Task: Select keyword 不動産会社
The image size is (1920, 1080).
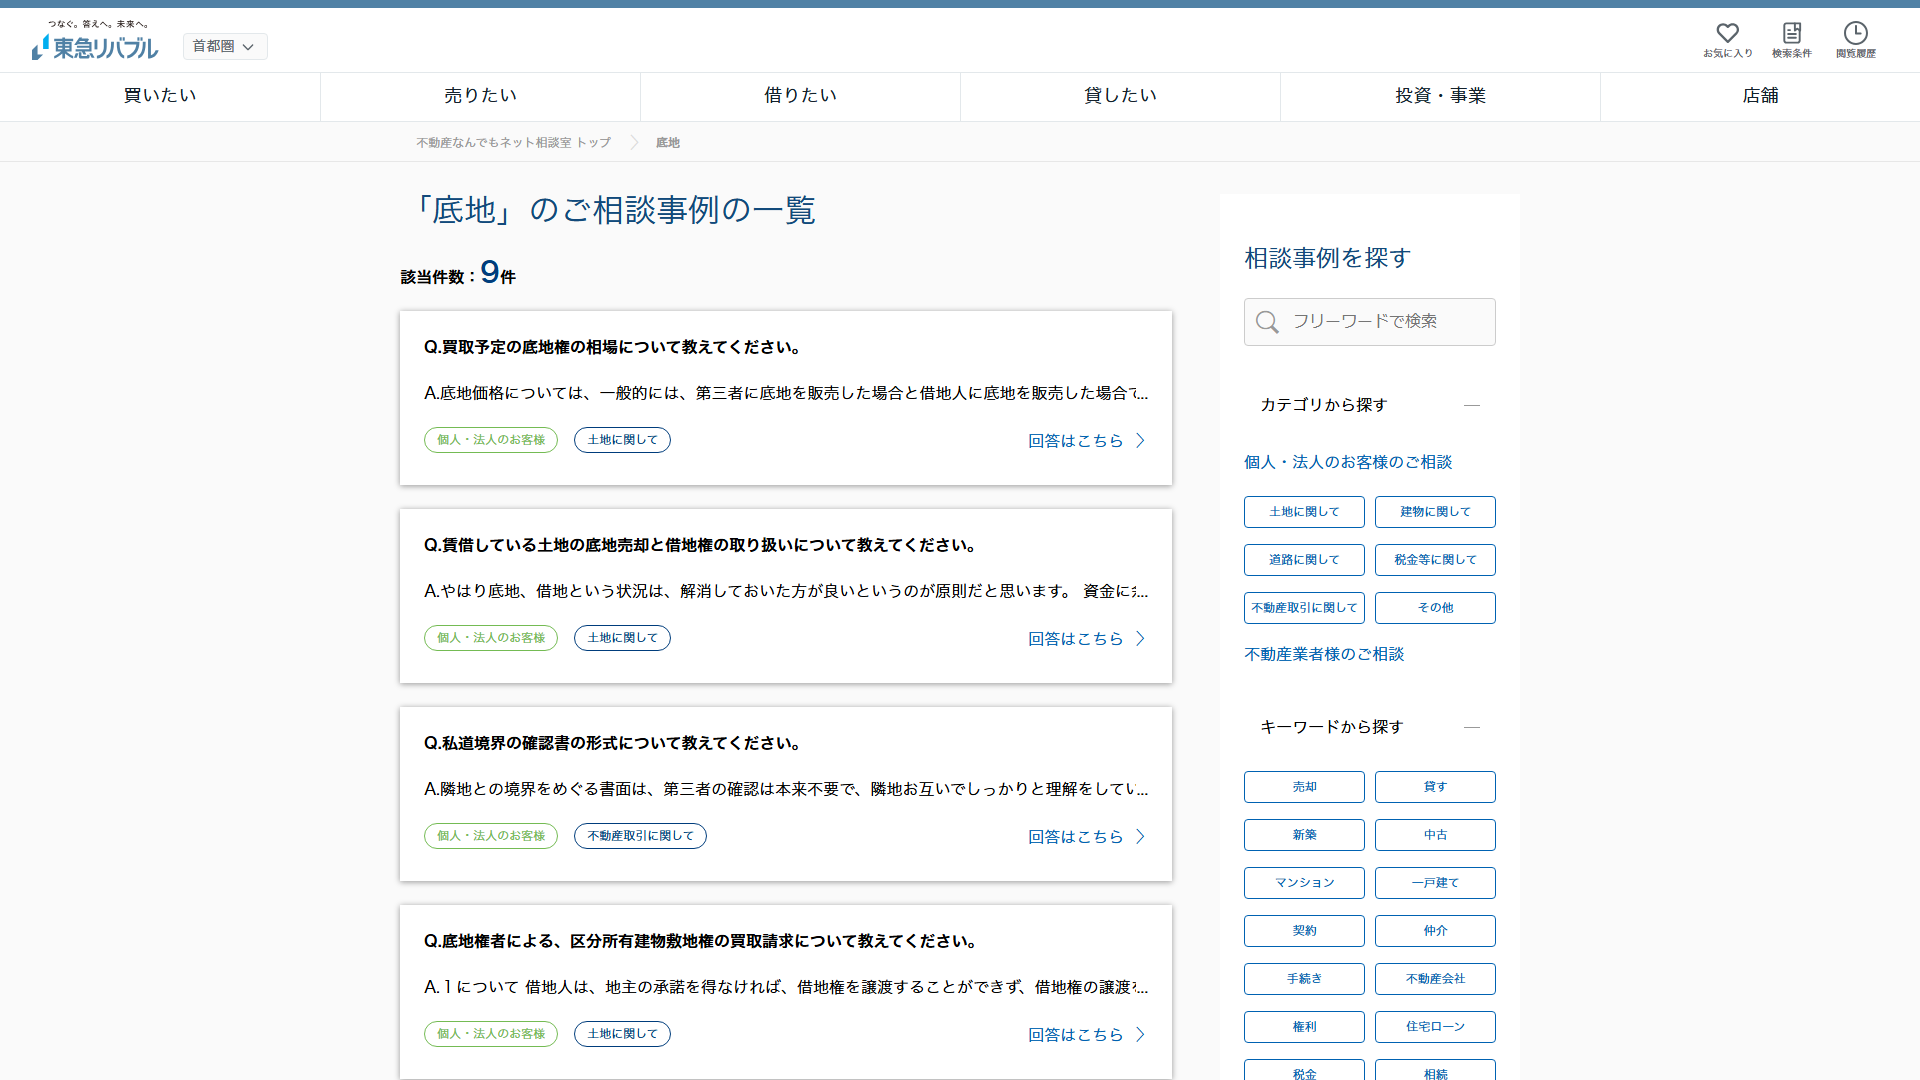Action: point(1435,979)
